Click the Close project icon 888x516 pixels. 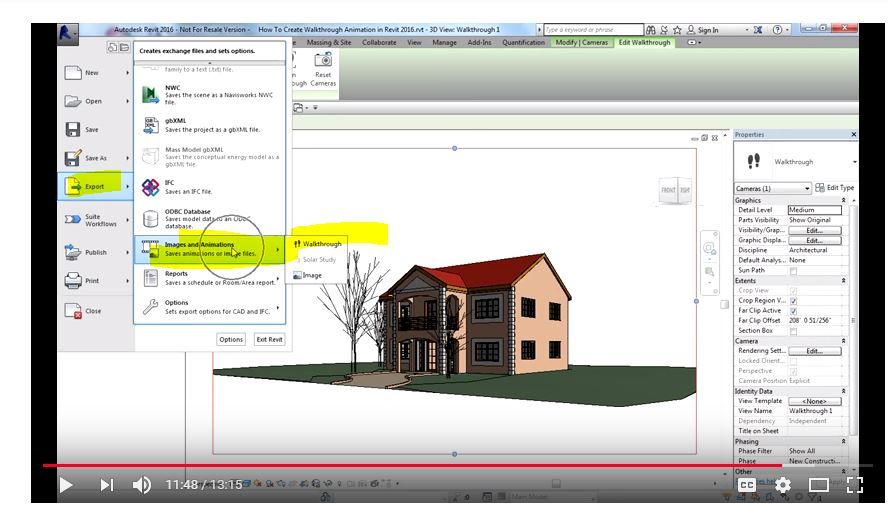tap(73, 310)
